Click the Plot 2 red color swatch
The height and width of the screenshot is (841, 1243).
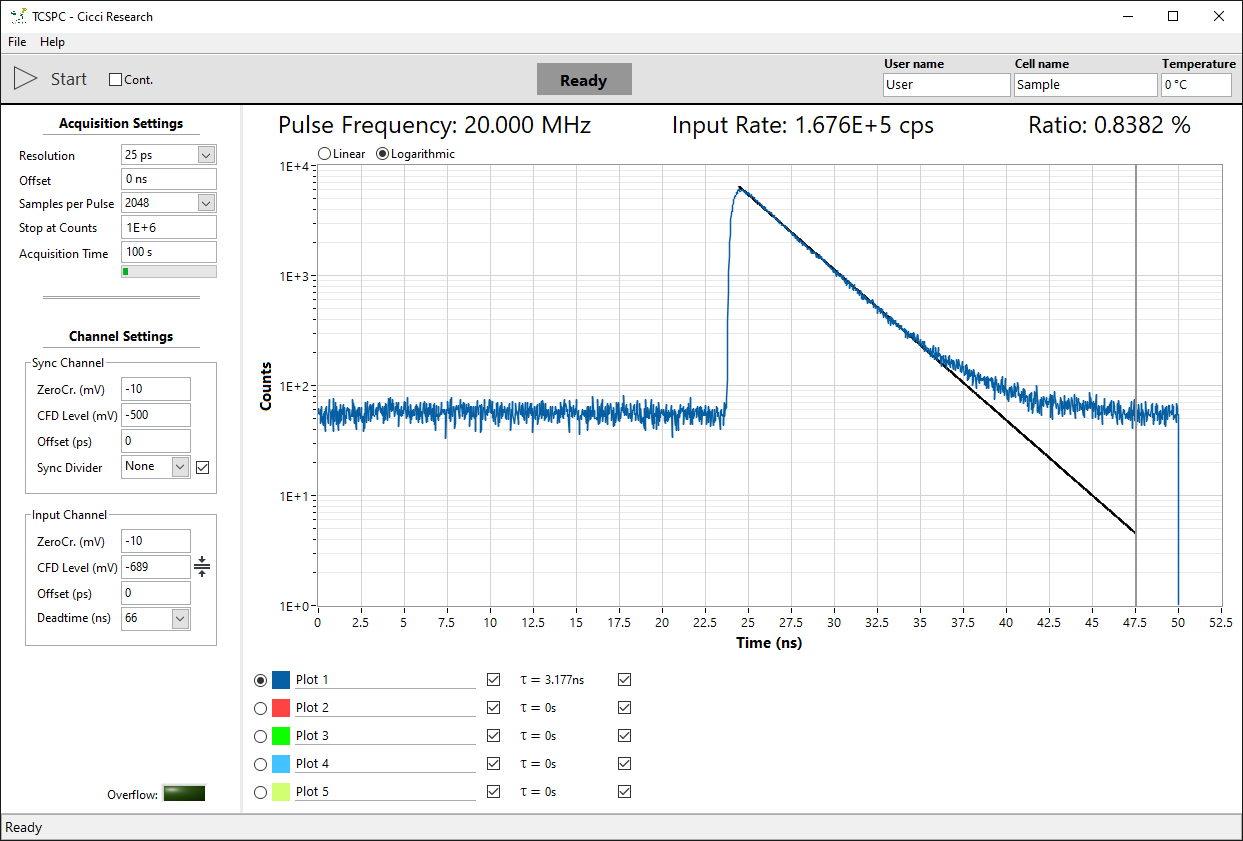click(x=281, y=708)
